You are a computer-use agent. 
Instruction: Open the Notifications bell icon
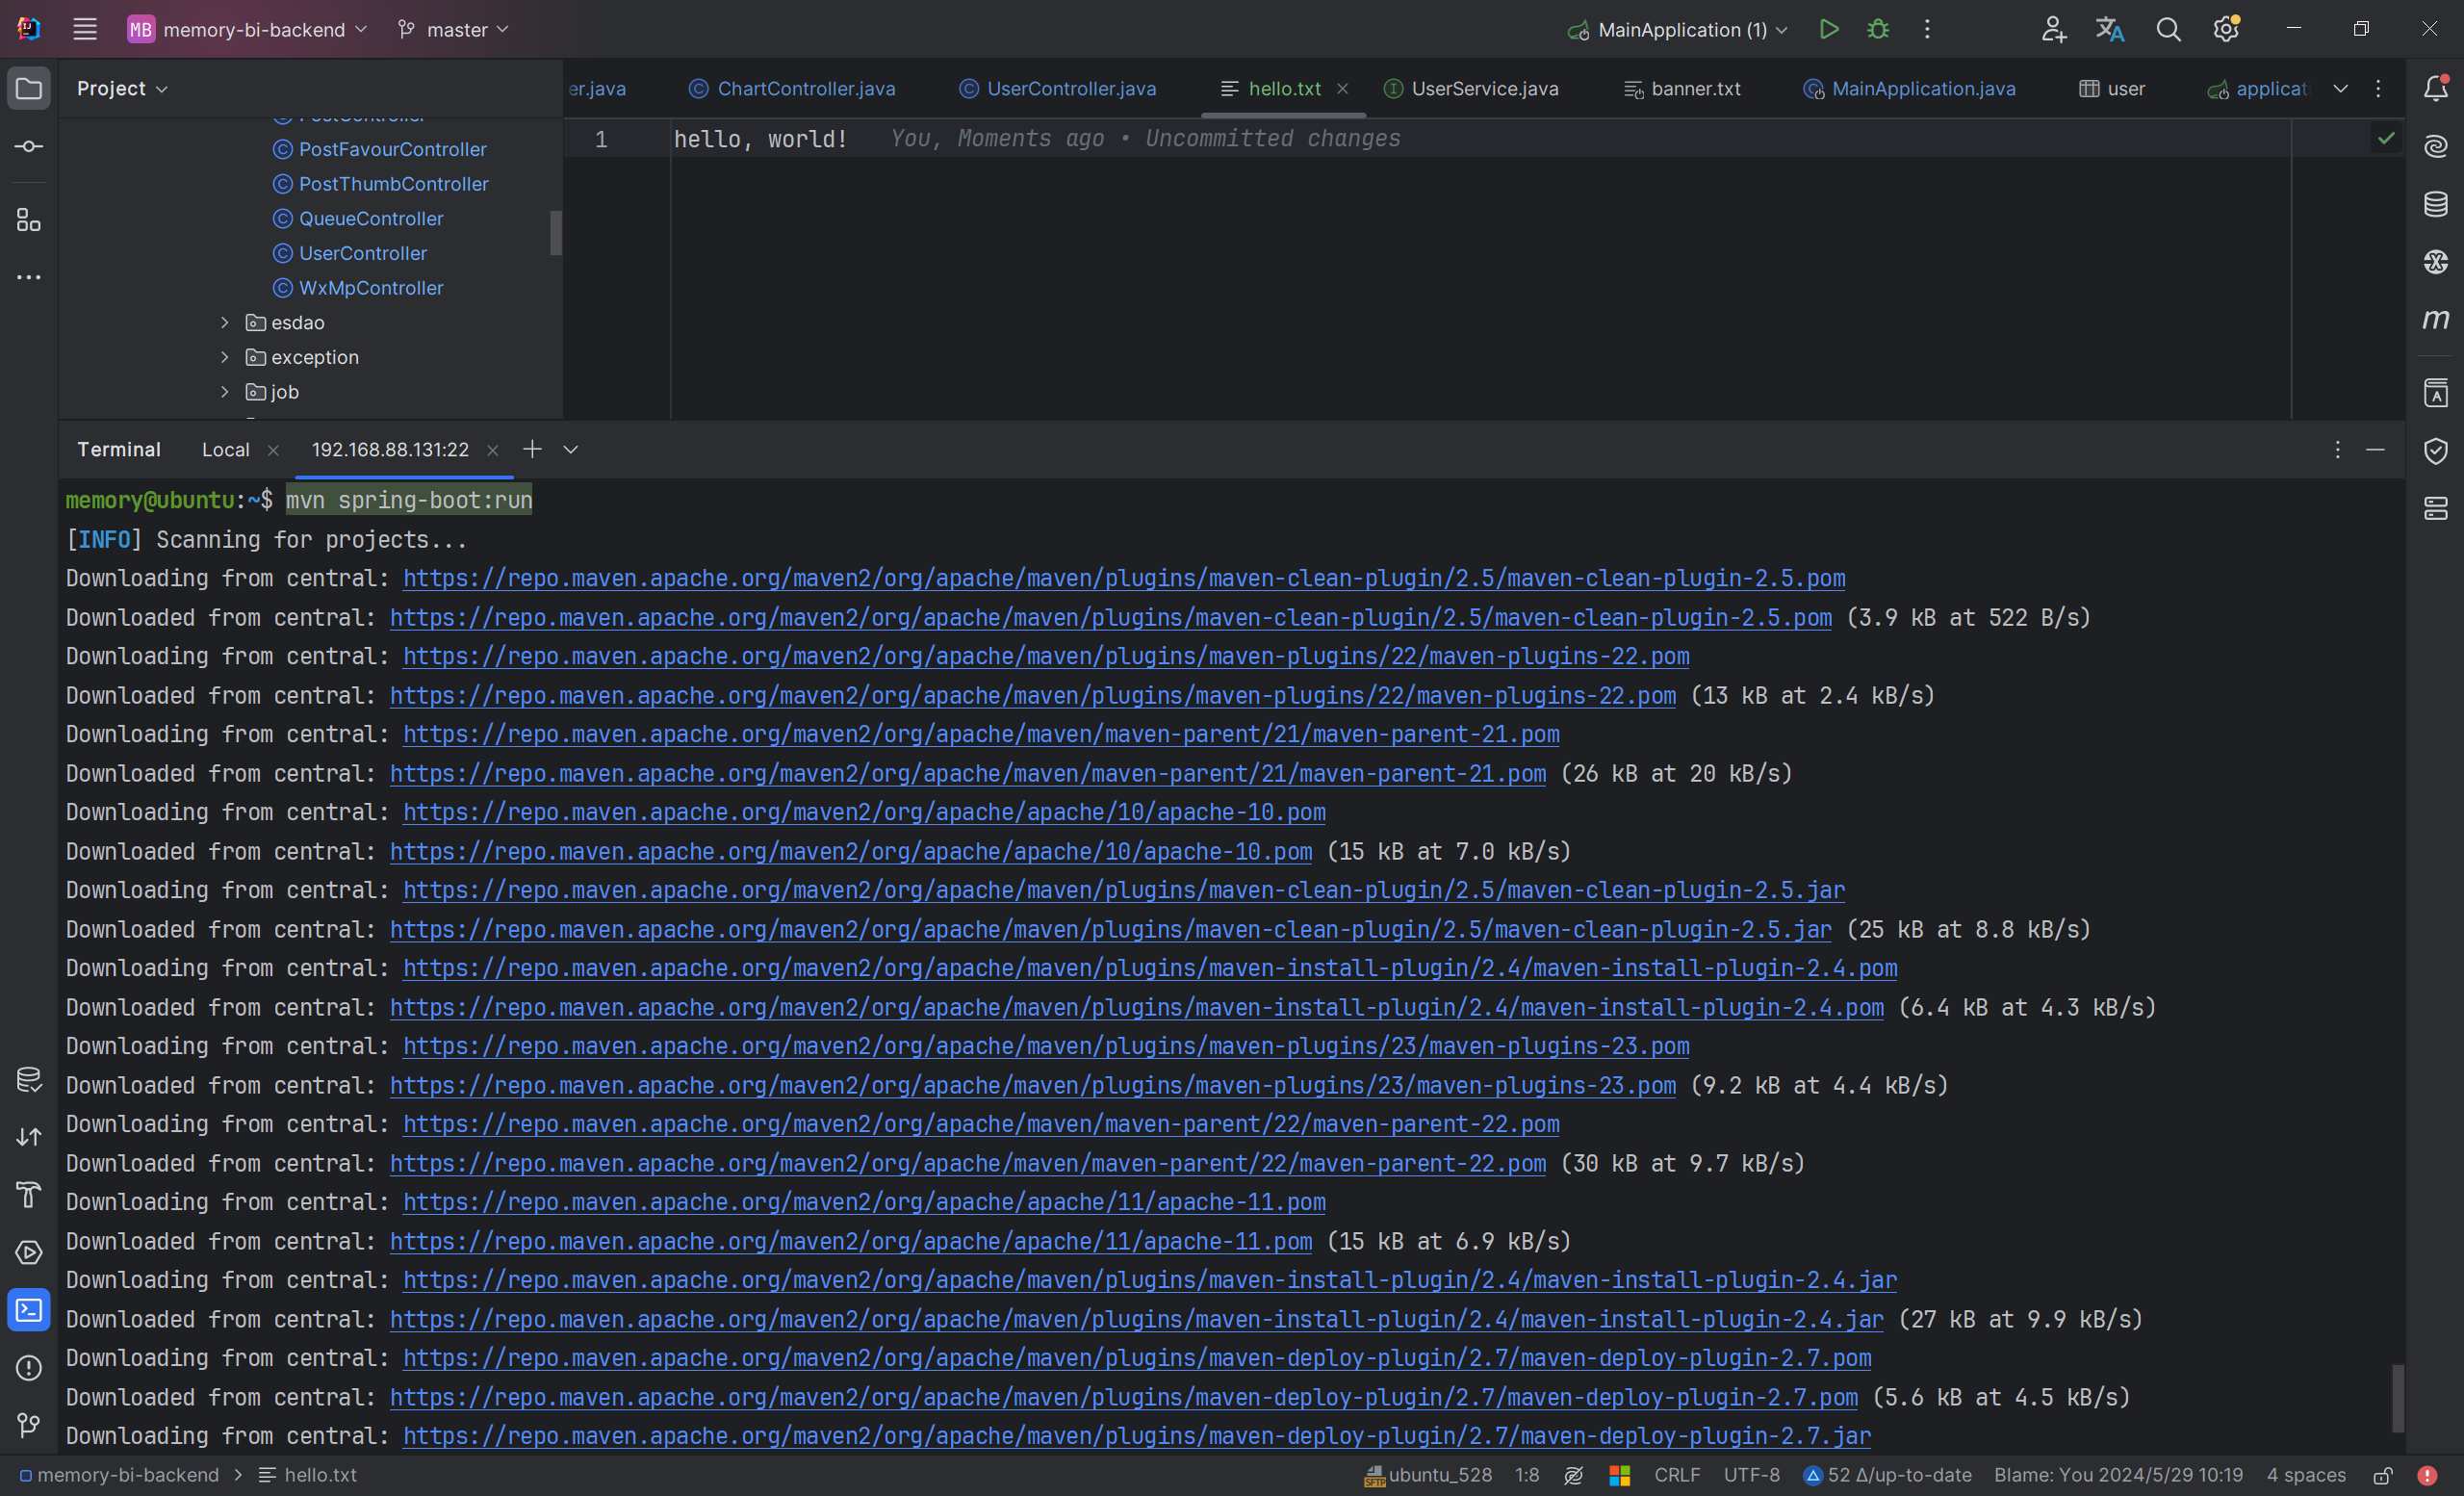(x=2436, y=89)
